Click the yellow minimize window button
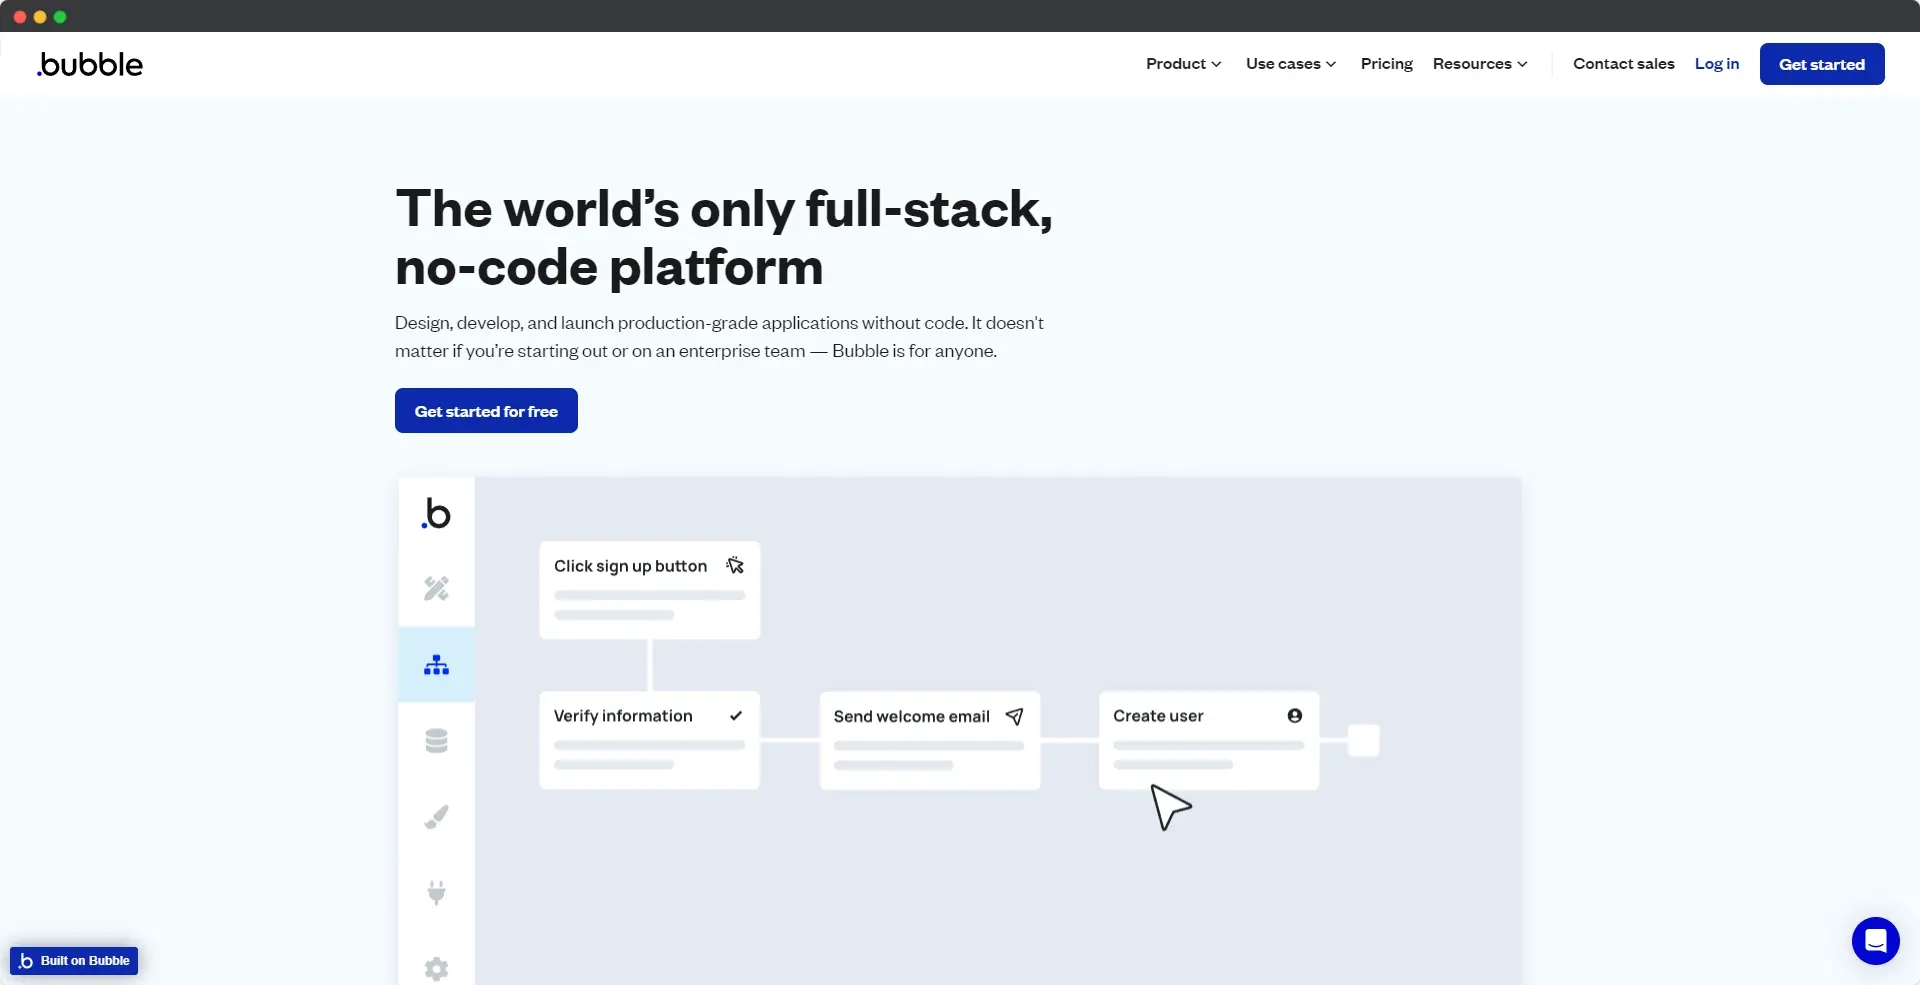The height and width of the screenshot is (985, 1920). [40, 17]
